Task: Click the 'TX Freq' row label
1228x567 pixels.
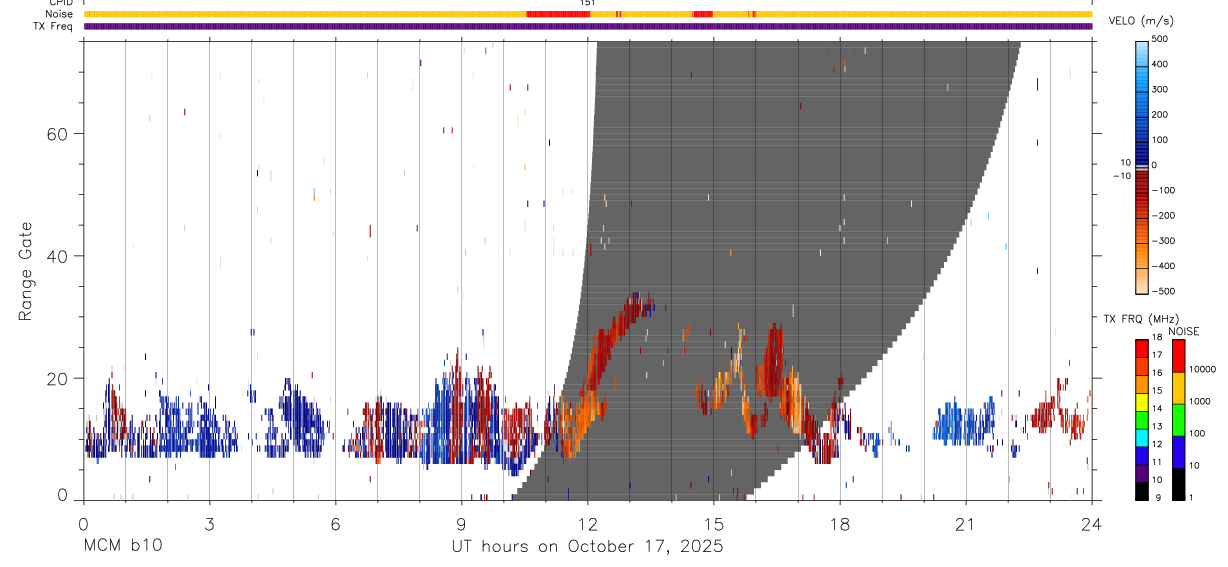Action: 54,26
